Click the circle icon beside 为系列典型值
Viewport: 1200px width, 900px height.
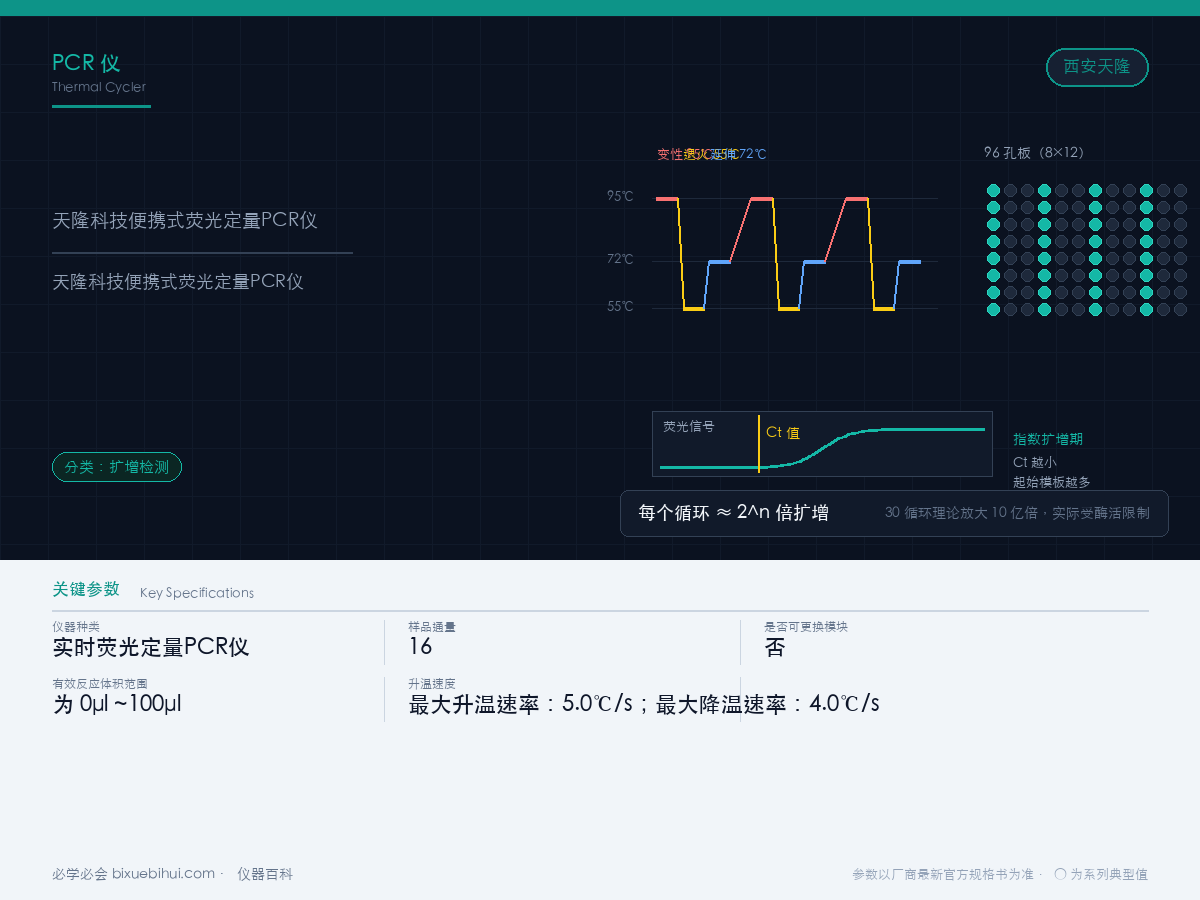click(x=1060, y=874)
